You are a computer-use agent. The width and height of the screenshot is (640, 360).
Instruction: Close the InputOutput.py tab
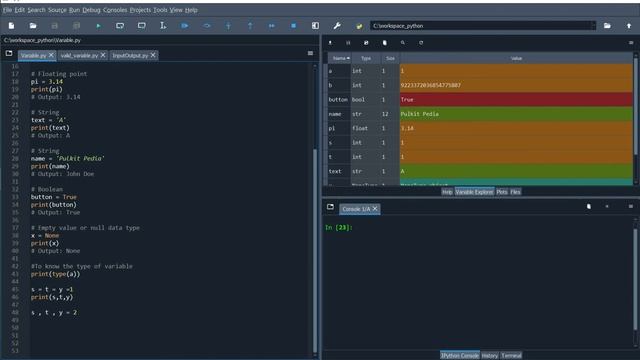[x=153, y=55]
